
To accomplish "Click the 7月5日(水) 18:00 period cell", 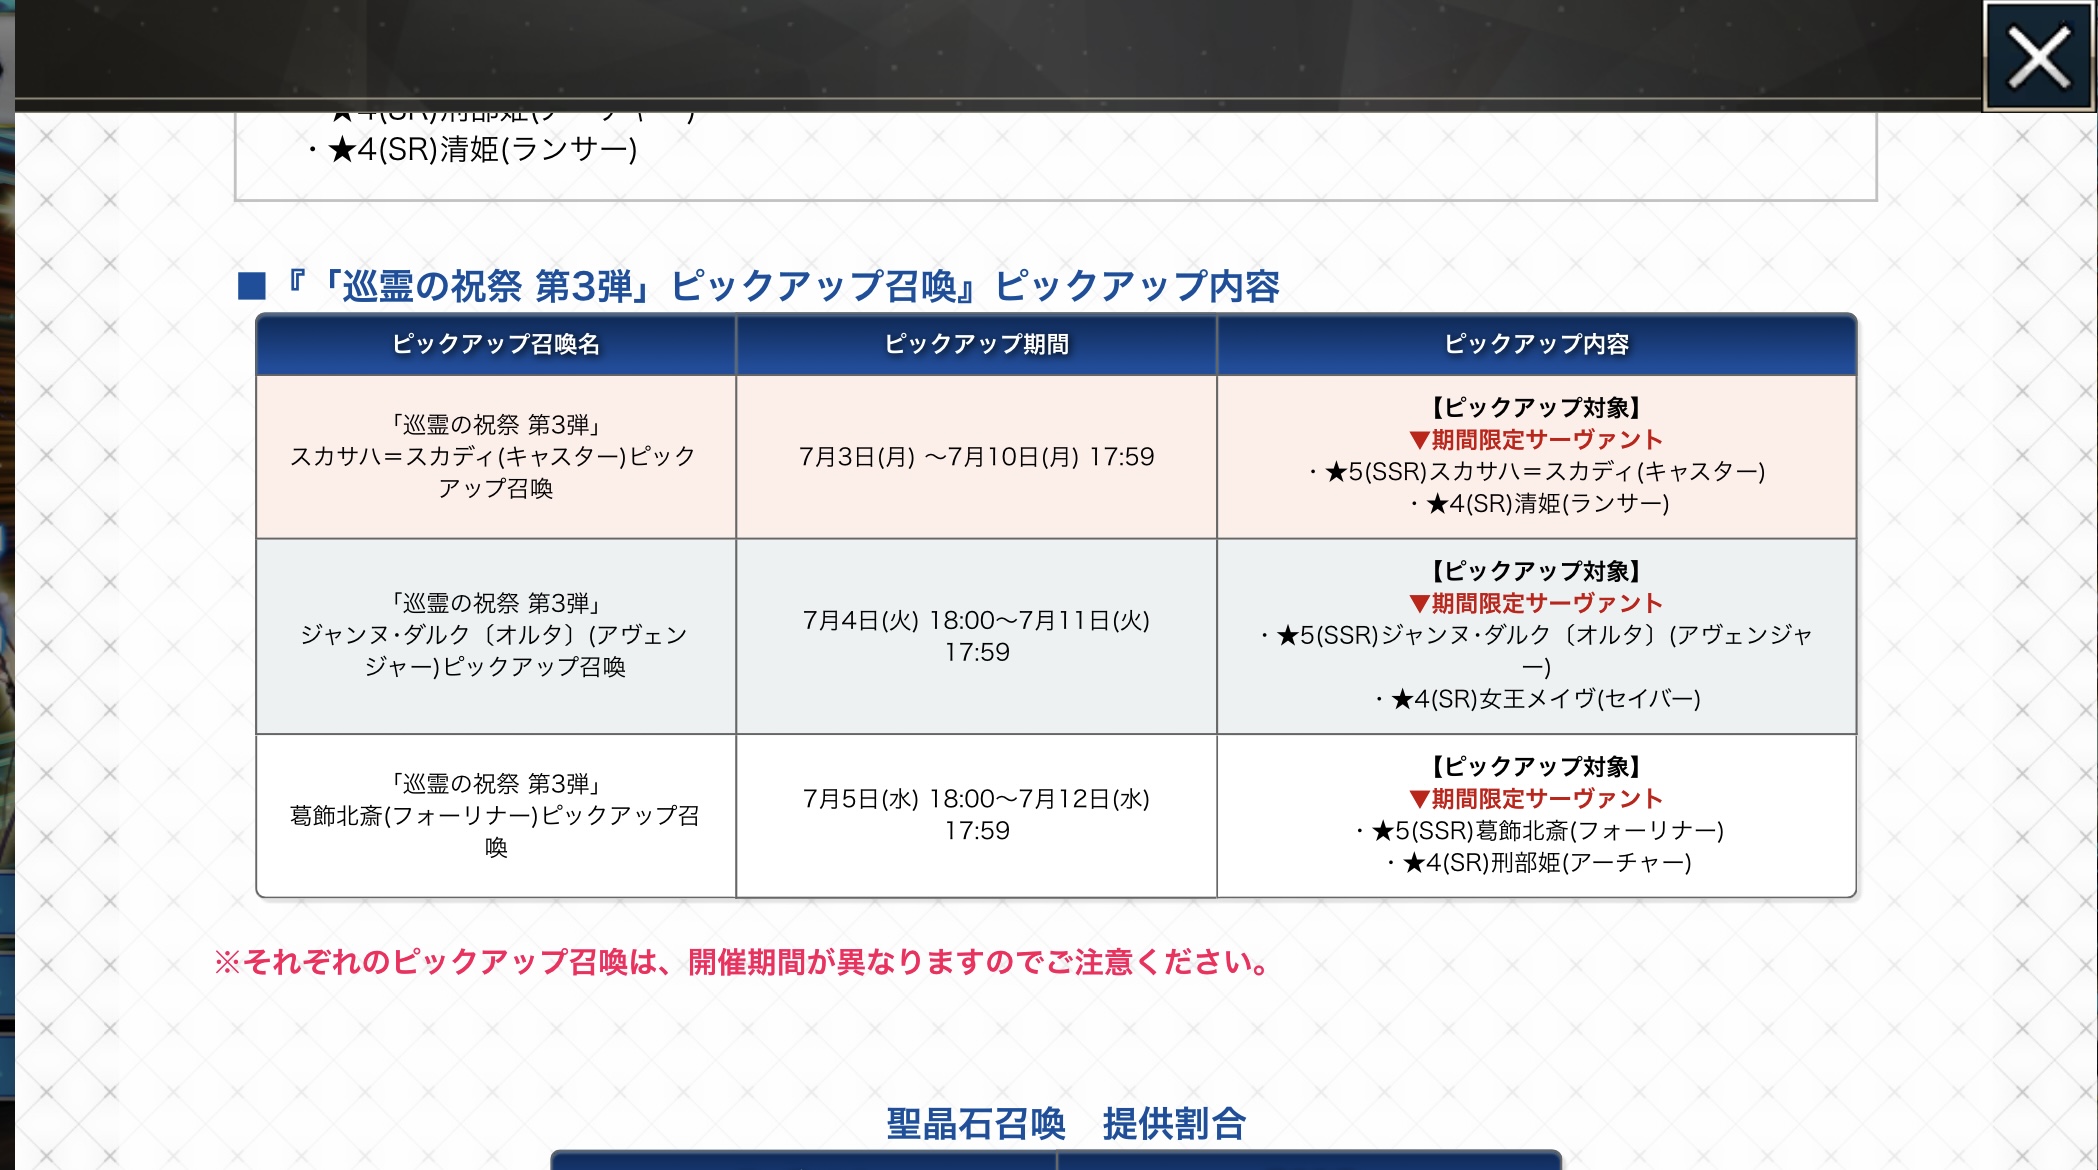I will tap(976, 814).
